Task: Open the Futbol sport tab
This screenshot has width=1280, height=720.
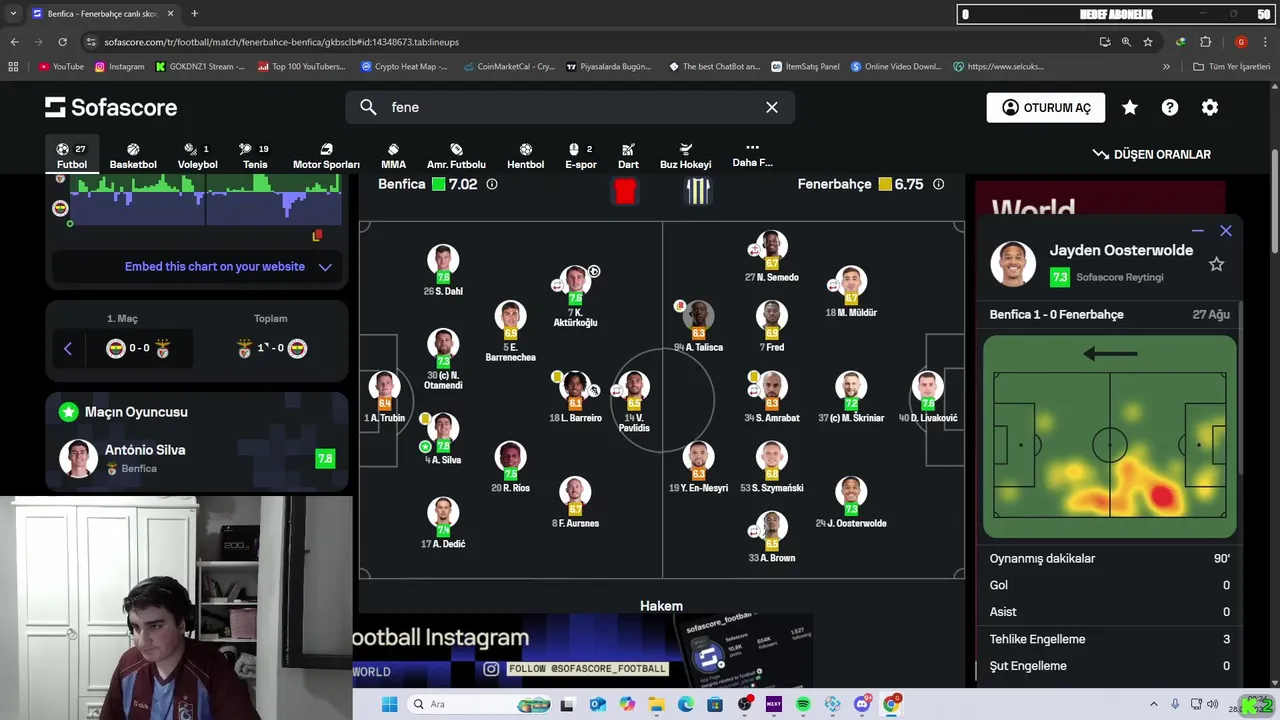Action: point(71,156)
